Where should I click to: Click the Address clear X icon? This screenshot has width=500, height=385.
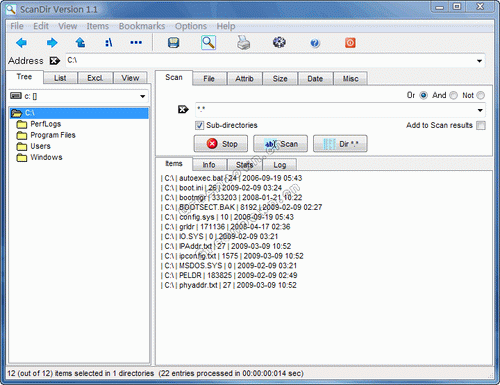point(55,61)
